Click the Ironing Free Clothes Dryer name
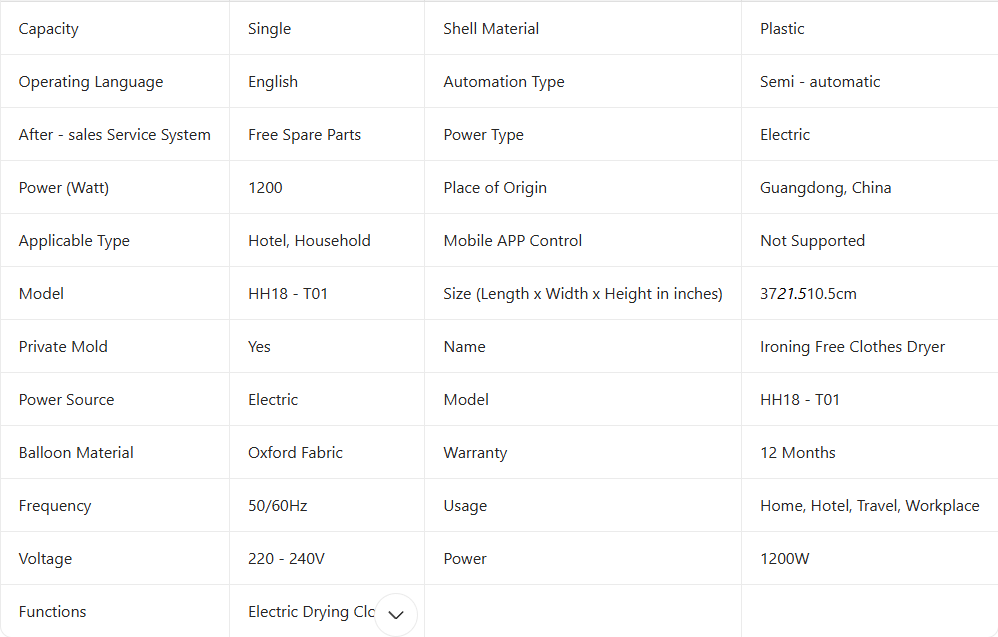998x637 pixels. pyautogui.click(x=852, y=347)
